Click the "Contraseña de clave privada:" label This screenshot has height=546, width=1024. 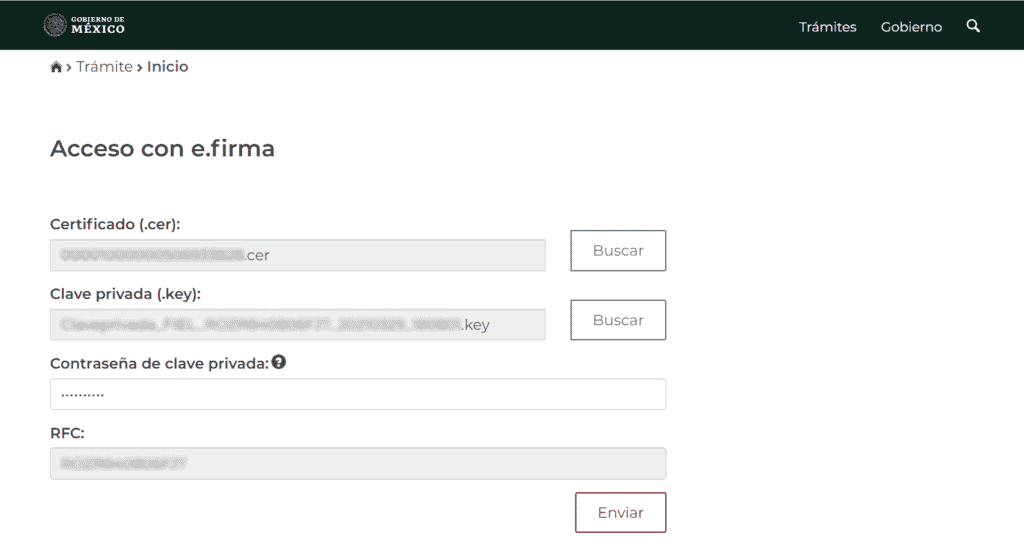pos(159,363)
